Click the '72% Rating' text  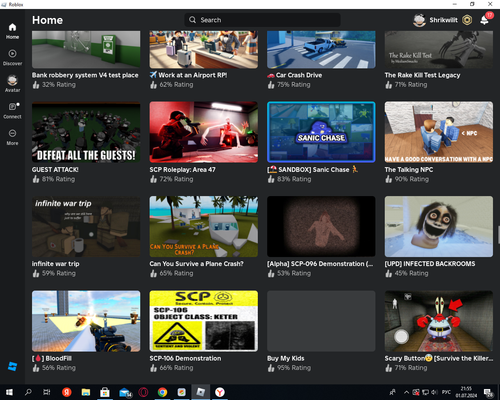pyautogui.click(x=176, y=179)
